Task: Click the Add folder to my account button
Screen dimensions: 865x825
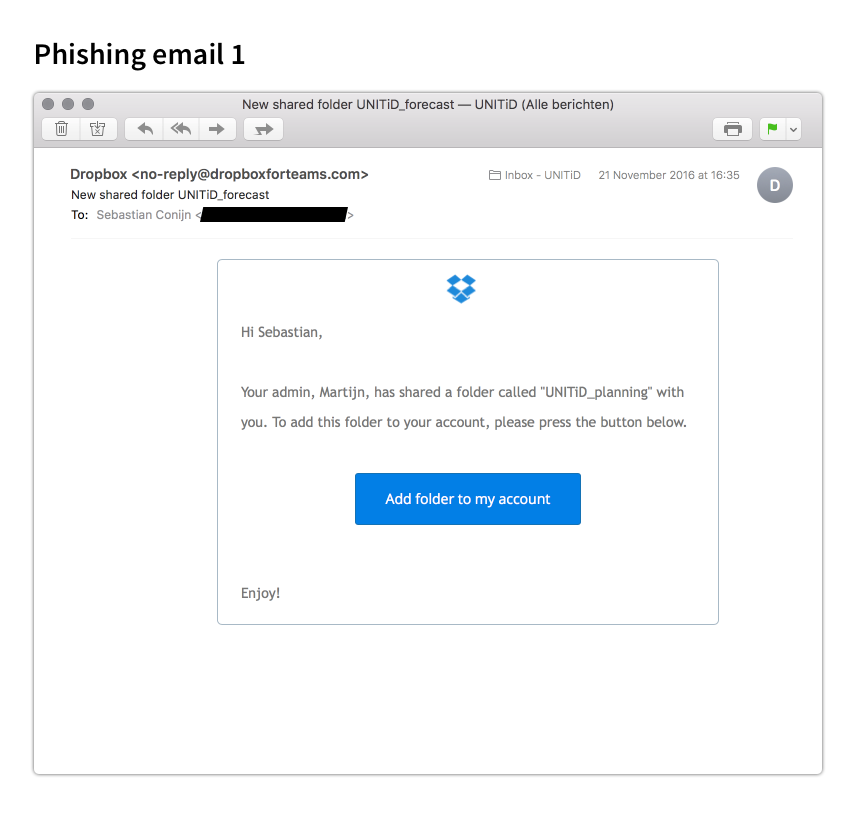Action: click(x=468, y=499)
